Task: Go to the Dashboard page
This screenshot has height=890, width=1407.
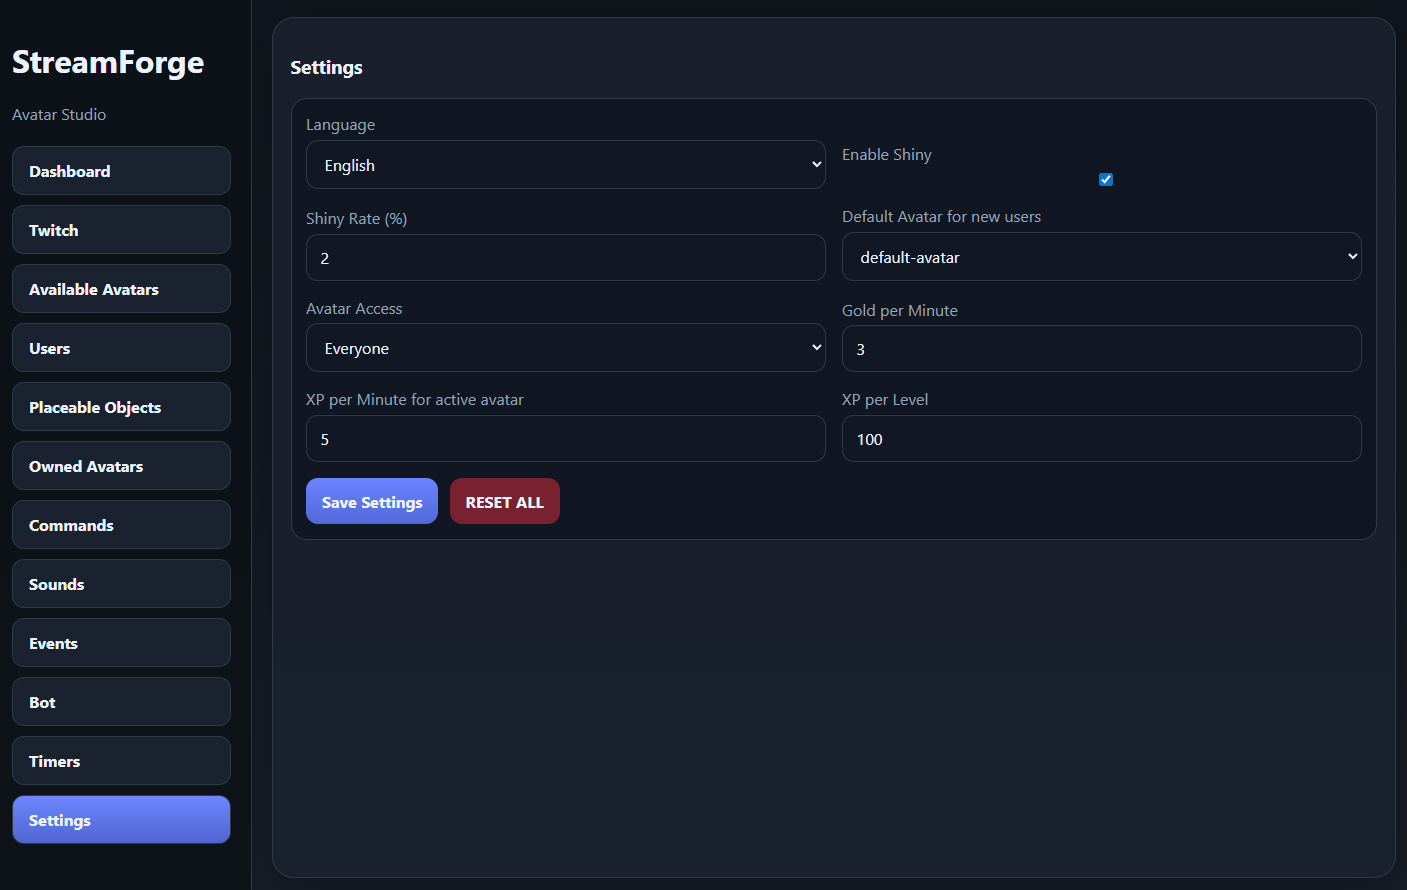Action: (x=121, y=171)
